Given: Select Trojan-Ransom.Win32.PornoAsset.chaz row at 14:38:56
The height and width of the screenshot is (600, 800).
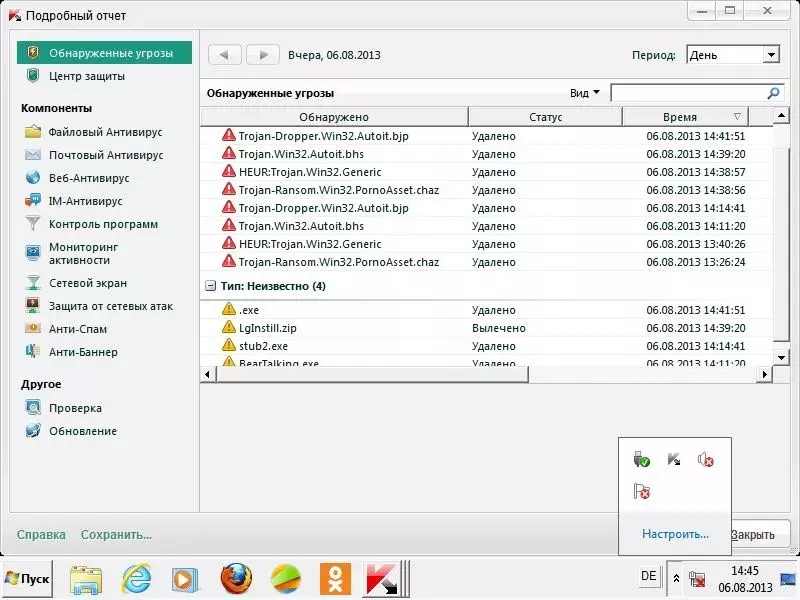Looking at the screenshot, I should (487, 190).
